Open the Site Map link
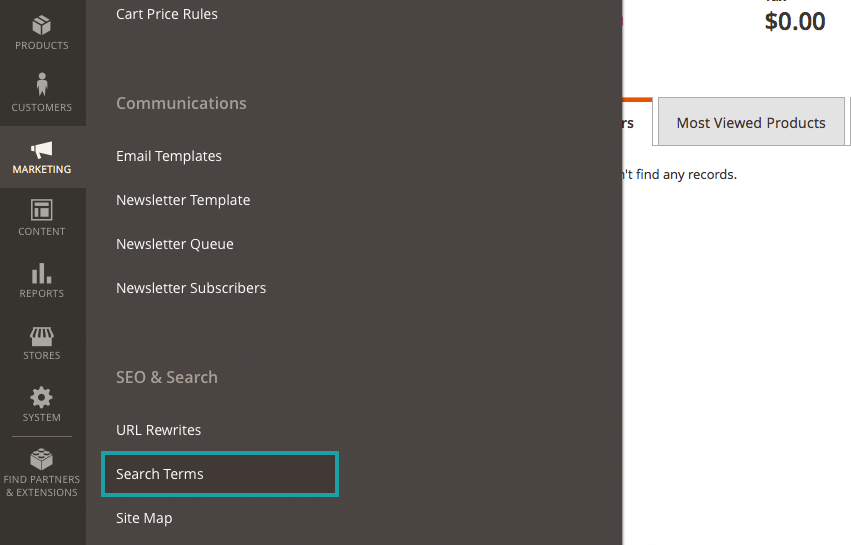The image size is (851, 545). coord(144,518)
